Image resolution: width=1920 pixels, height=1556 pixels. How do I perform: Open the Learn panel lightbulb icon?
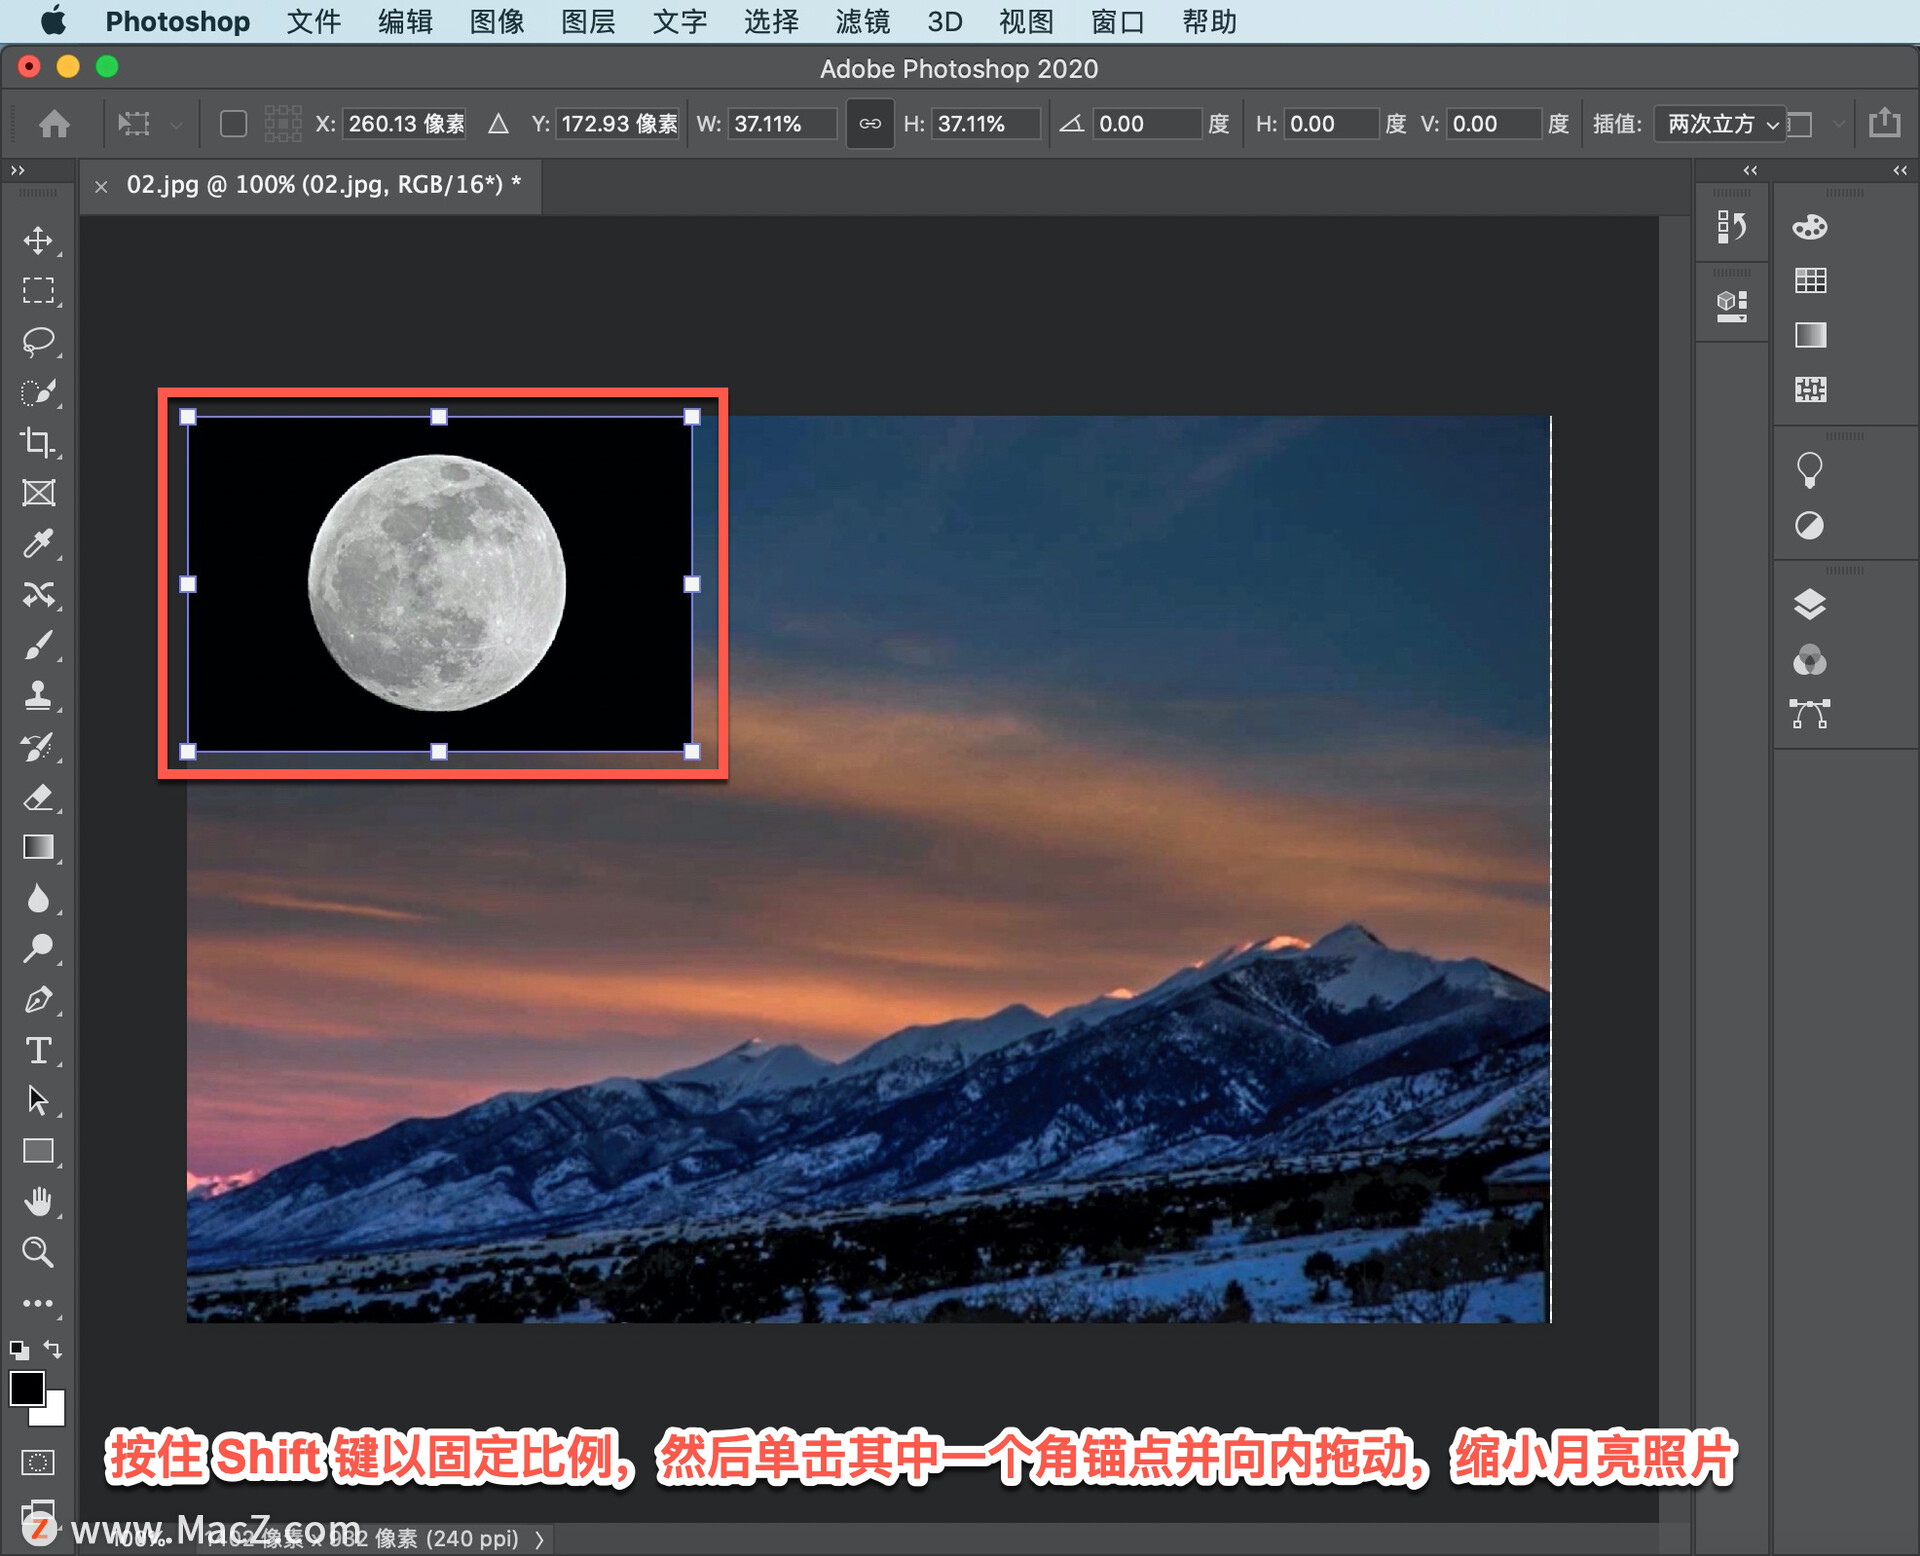1810,470
